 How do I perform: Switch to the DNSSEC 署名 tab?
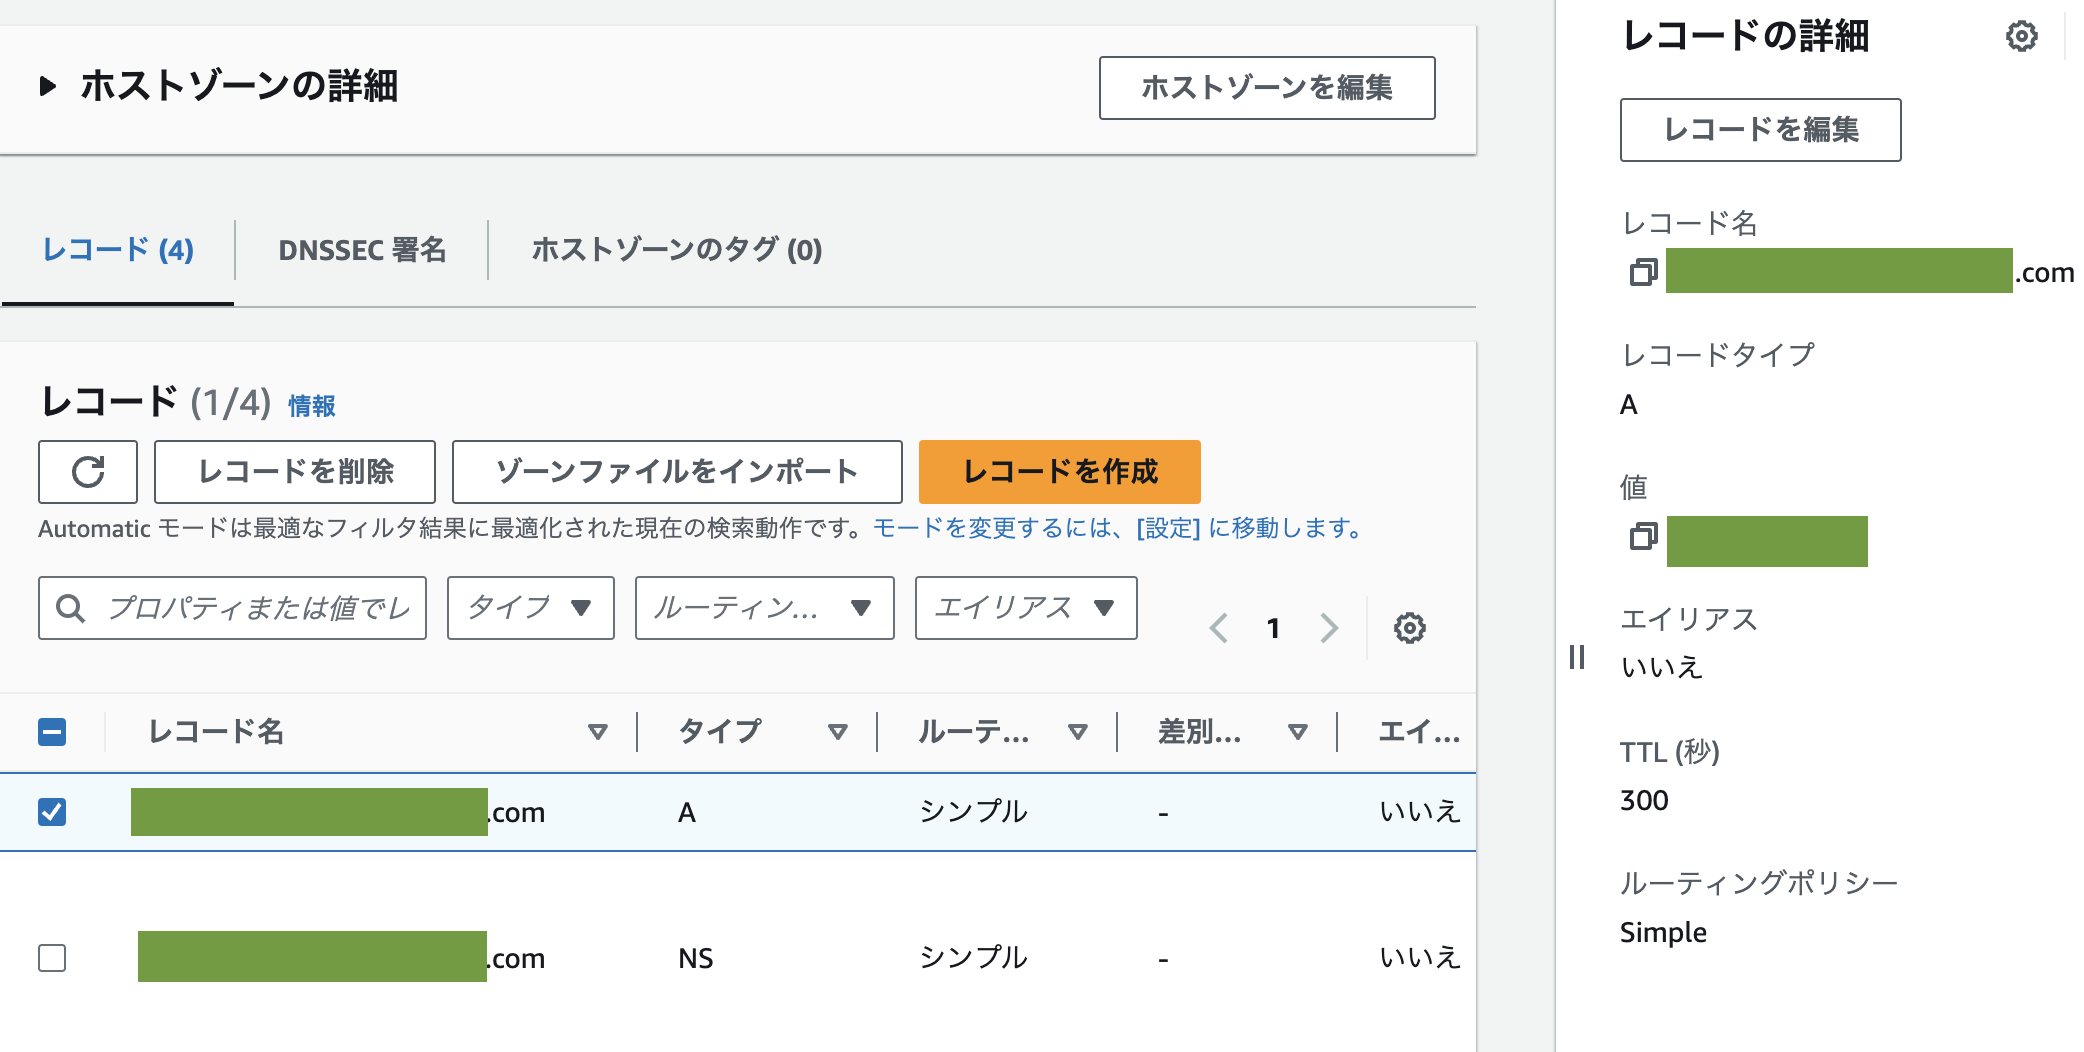(361, 250)
